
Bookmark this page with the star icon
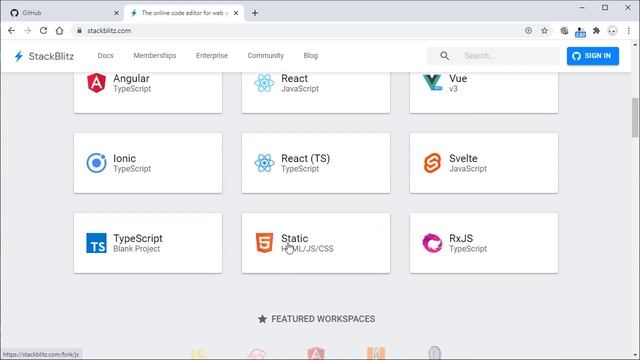pos(544,31)
